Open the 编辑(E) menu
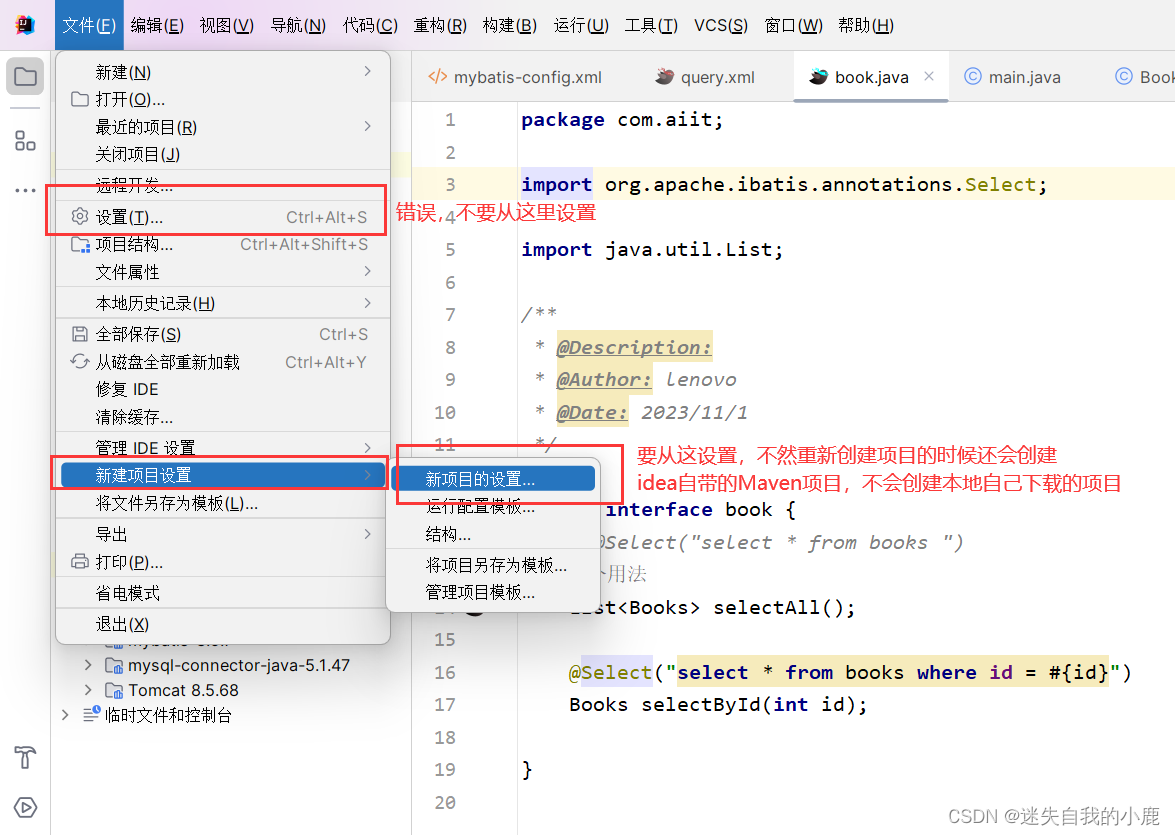Viewport: 1175px width, 835px height. click(157, 25)
